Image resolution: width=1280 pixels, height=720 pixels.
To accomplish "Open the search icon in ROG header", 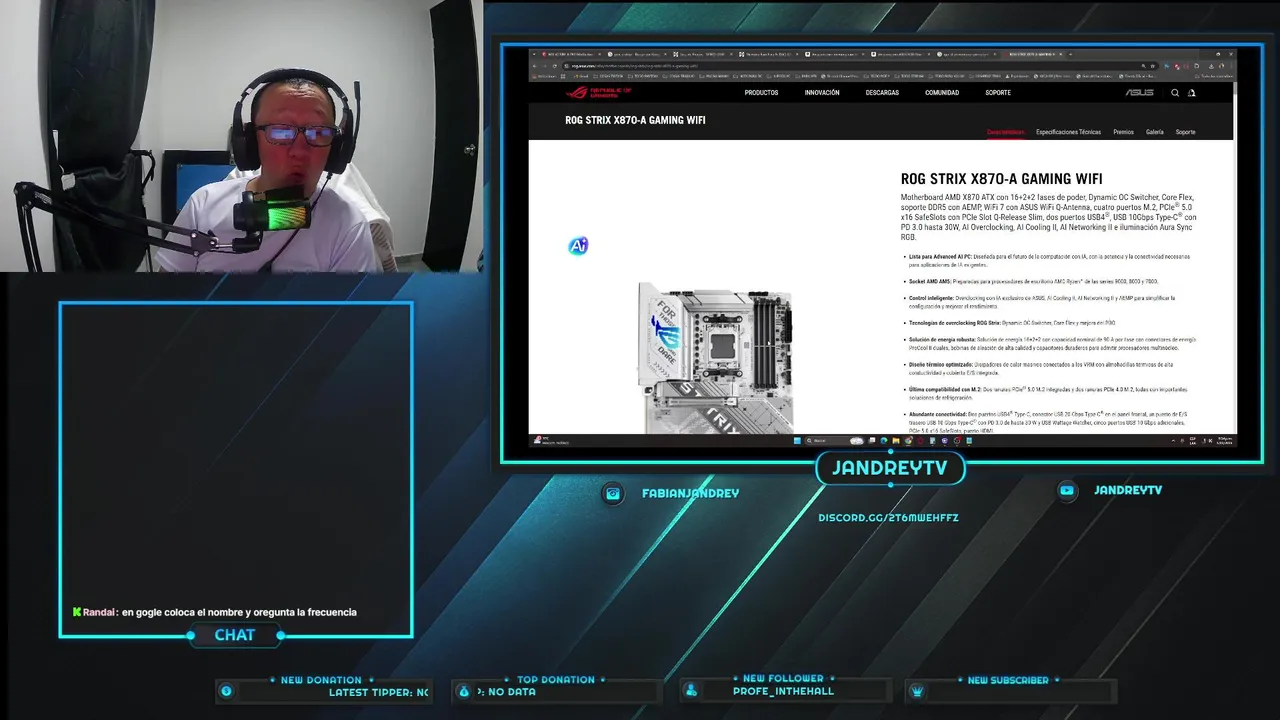I will coord(1175,93).
